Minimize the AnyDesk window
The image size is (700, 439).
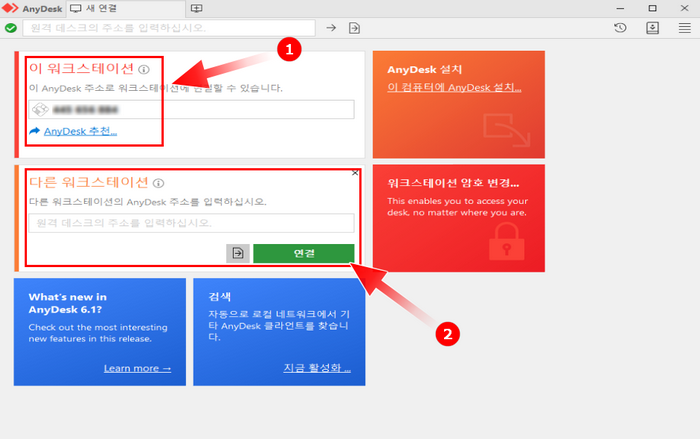620,8
